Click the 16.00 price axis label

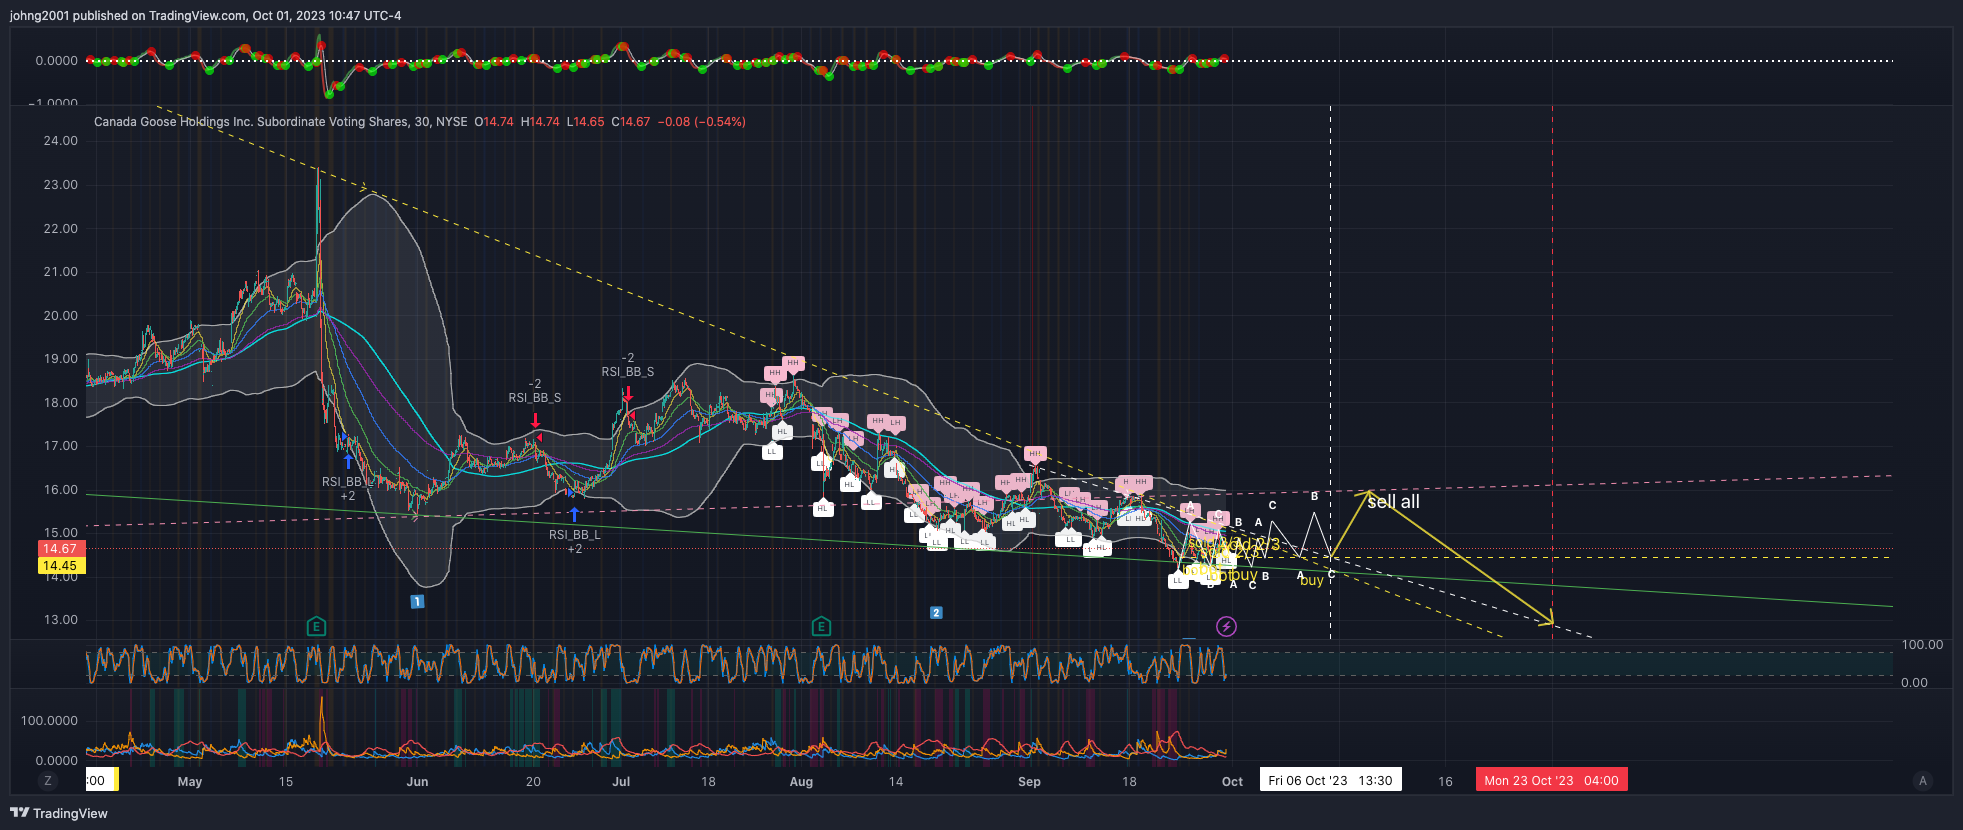click(x=61, y=490)
